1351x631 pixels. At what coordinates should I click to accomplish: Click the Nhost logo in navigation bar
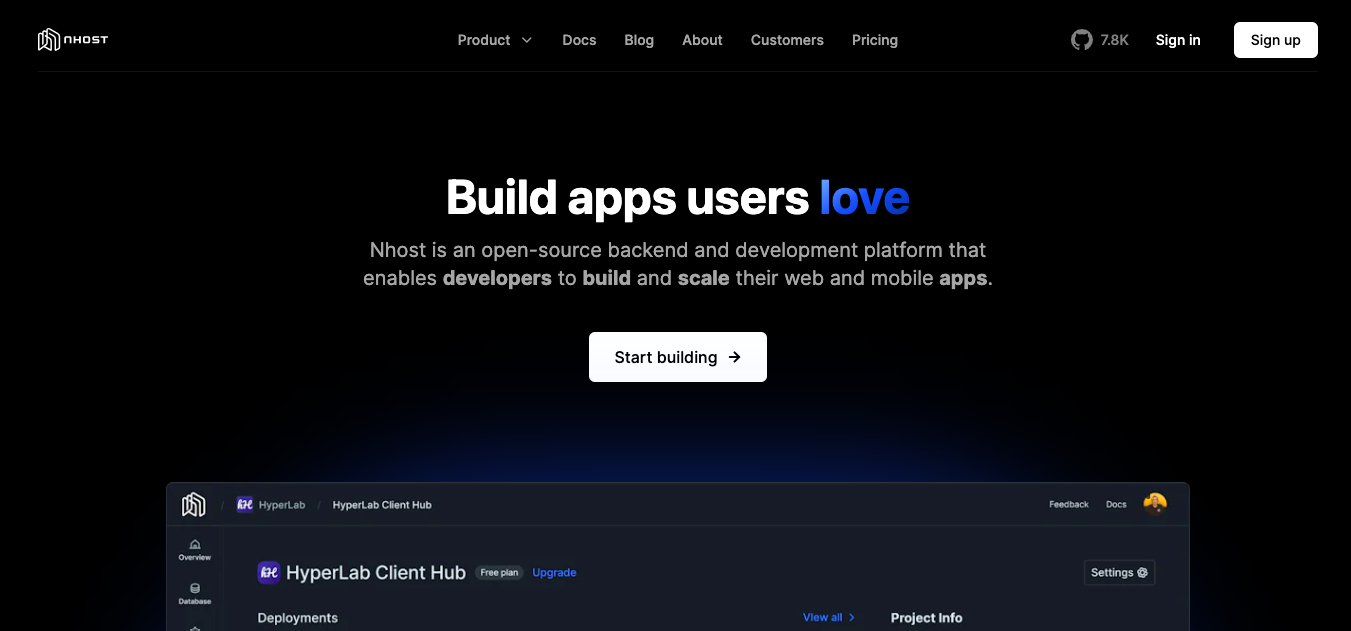pos(72,39)
